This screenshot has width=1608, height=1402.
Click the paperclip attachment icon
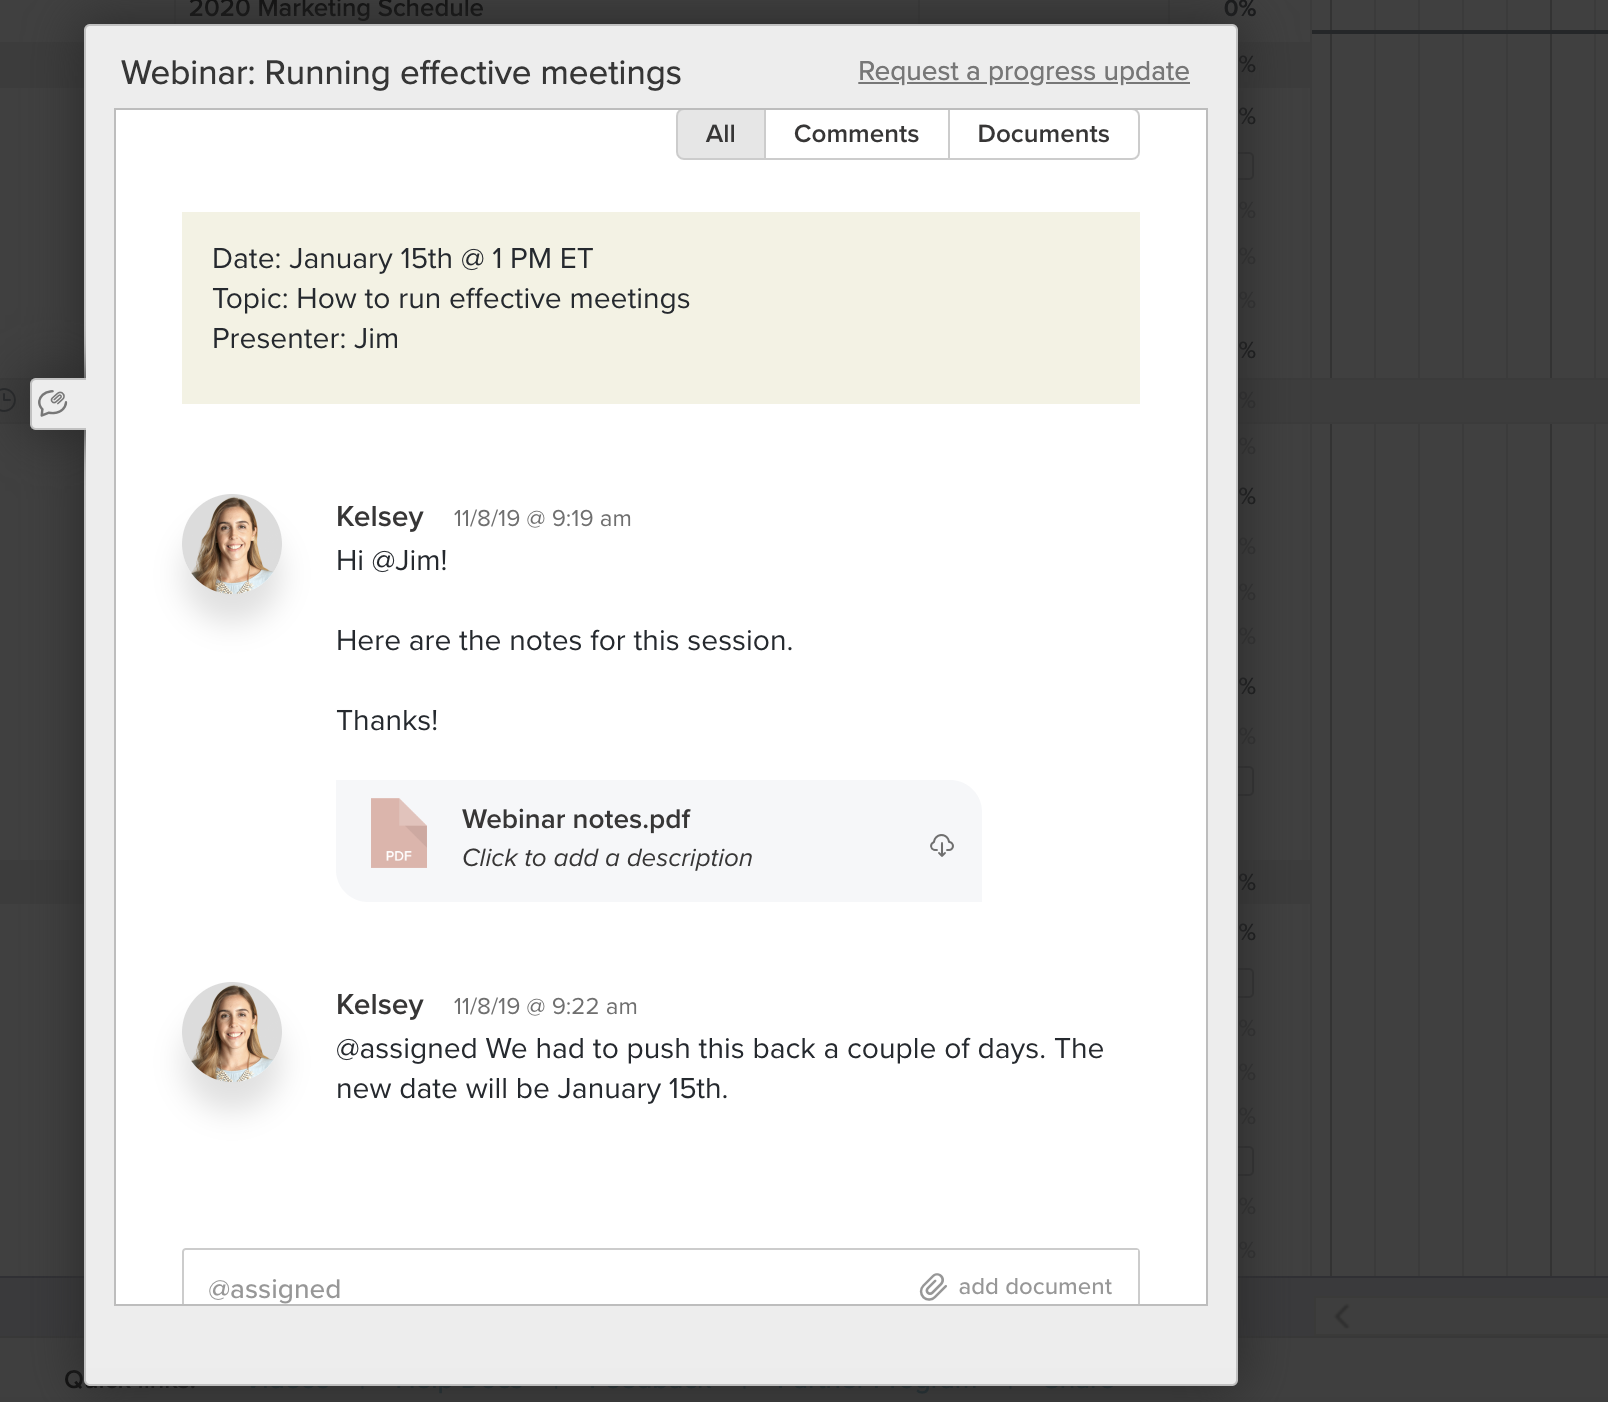click(933, 1287)
